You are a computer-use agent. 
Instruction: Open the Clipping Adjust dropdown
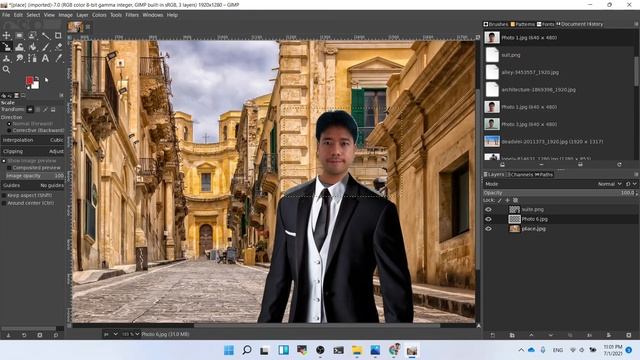[33, 151]
